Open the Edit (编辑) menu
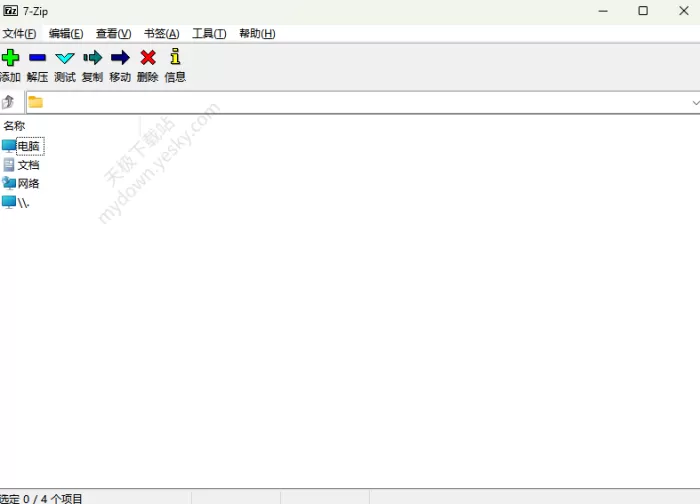Image resolution: width=700 pixels, height=504 pixels. [66, 33]
